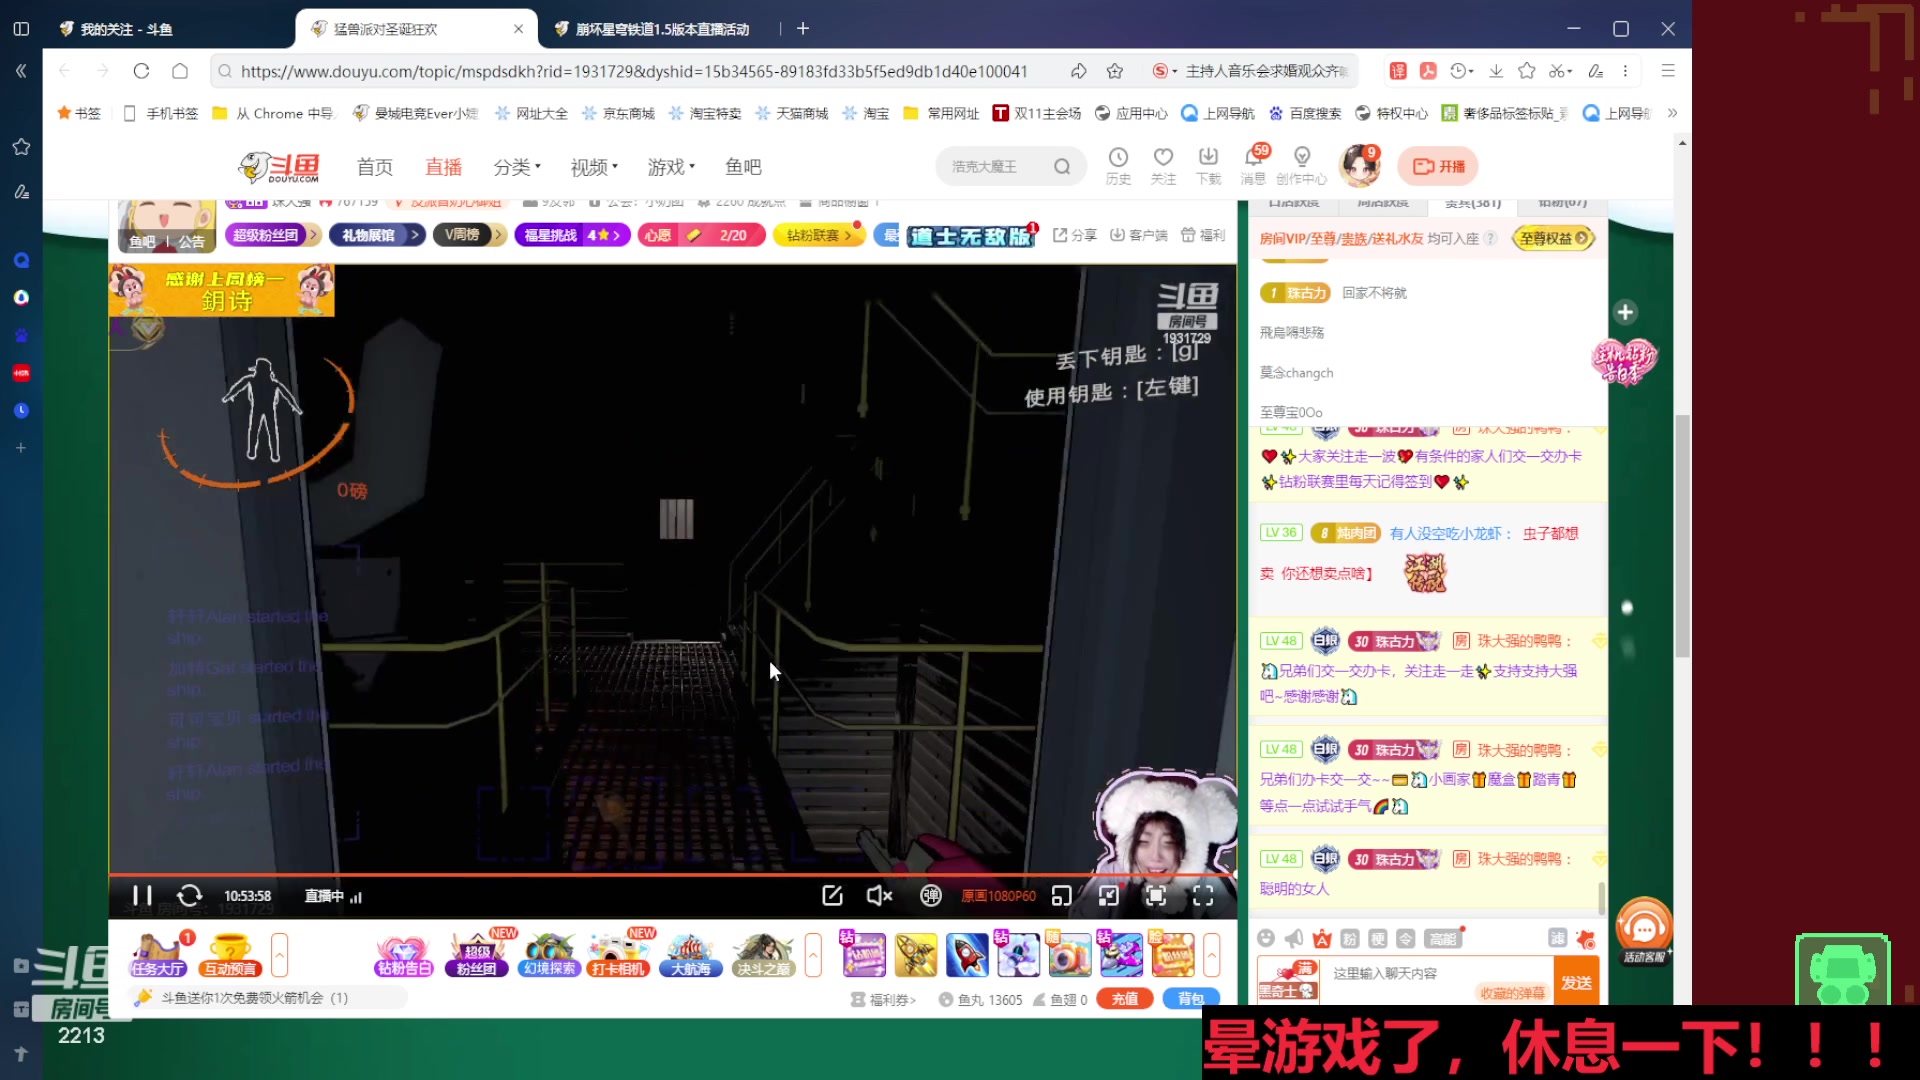Select 原画1080P60 video quality

[997, 896]
